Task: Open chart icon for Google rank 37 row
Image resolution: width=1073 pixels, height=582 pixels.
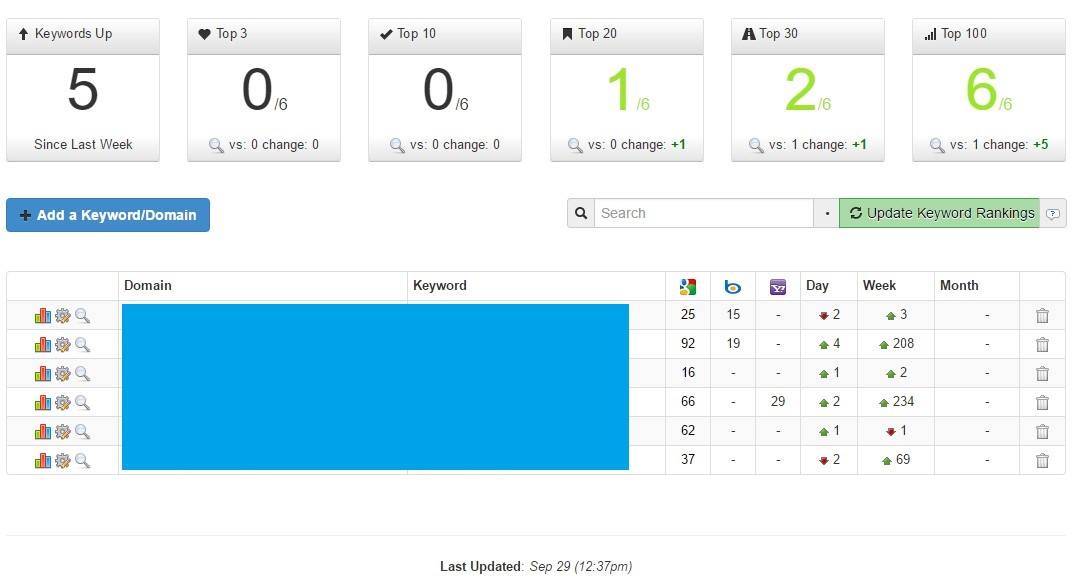Action: (42, 460)
